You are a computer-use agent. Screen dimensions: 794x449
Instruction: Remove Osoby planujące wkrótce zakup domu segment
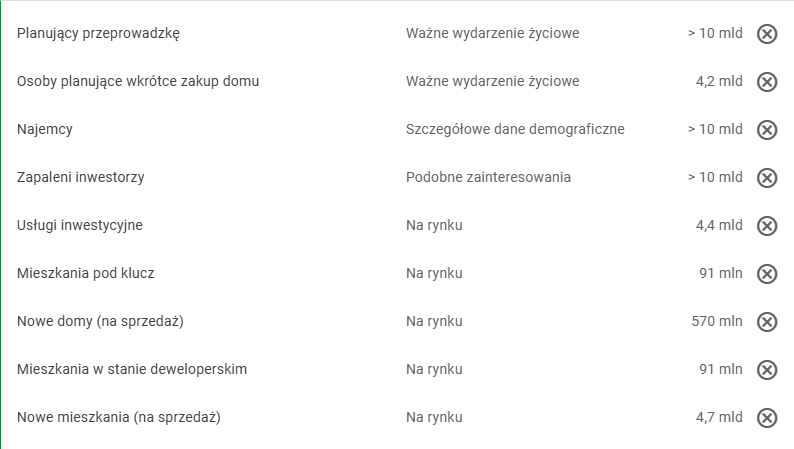coord(767,82)
